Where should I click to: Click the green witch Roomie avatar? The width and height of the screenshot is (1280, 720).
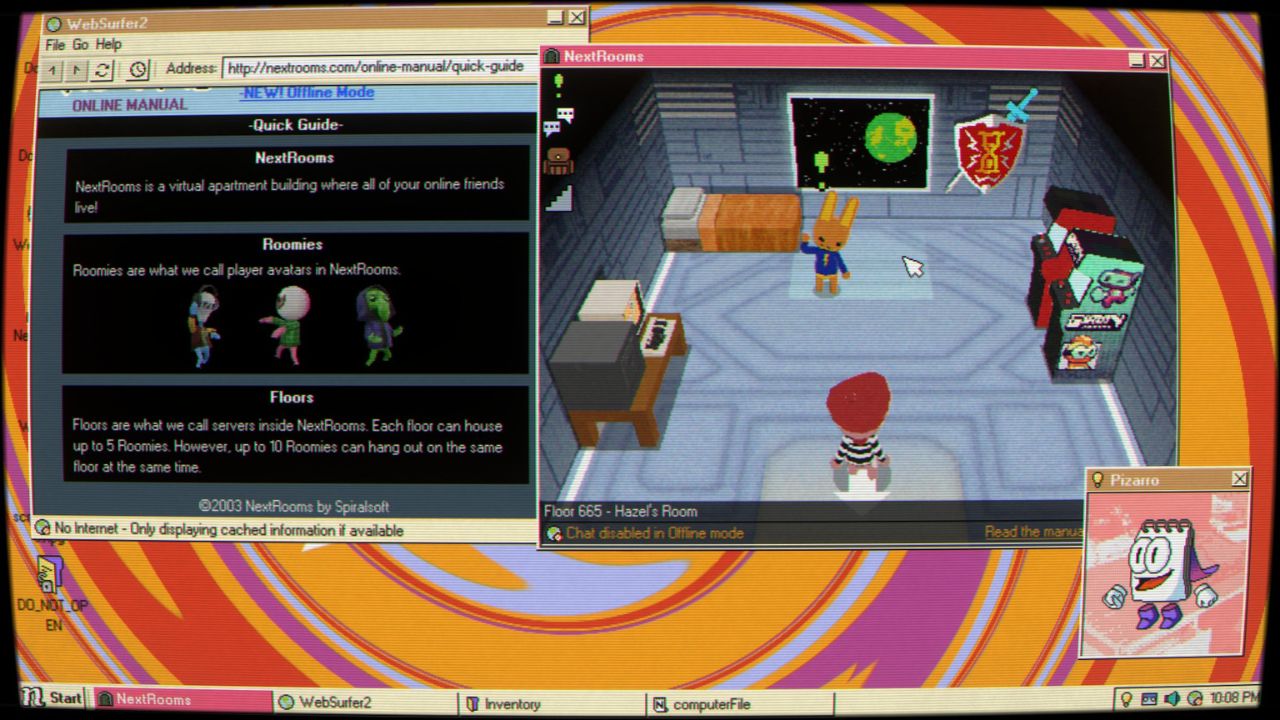[x=379, y=326]
